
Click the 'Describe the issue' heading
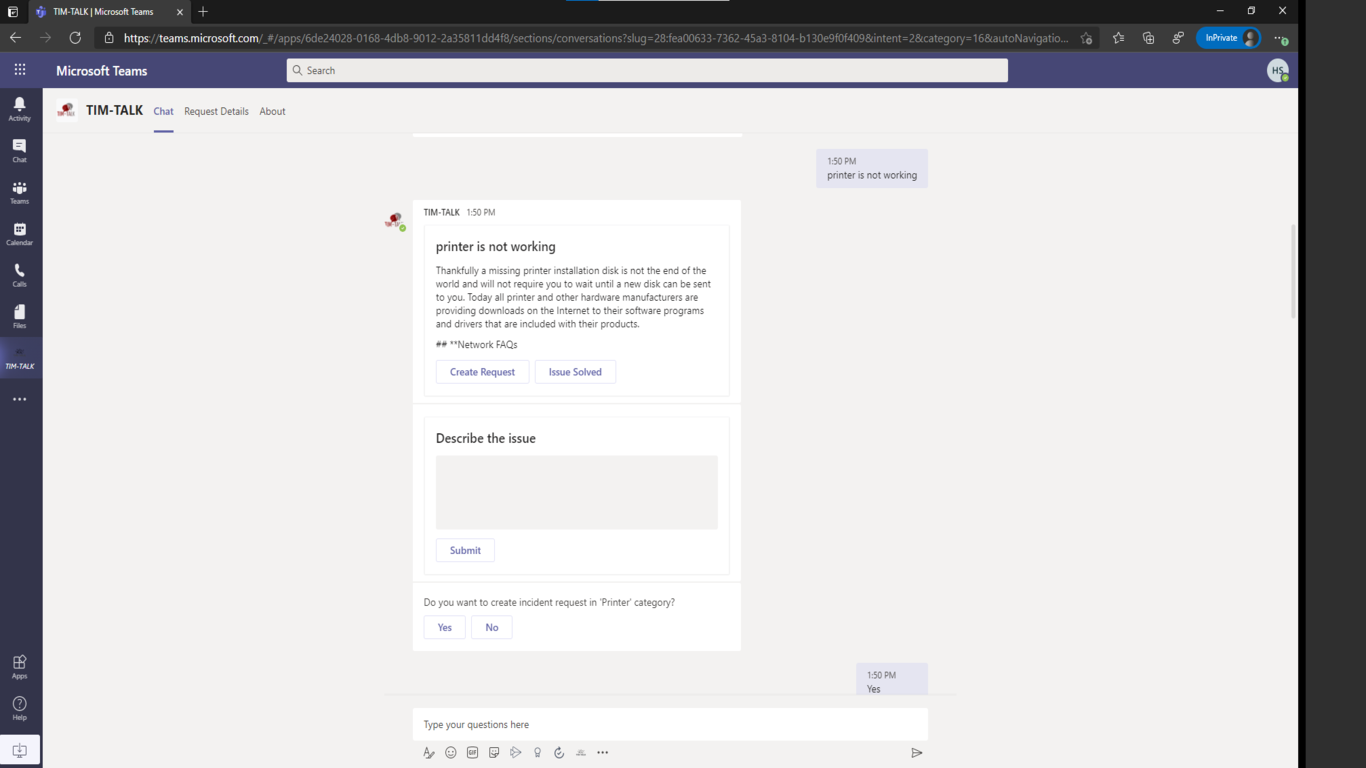click(486, 438)
